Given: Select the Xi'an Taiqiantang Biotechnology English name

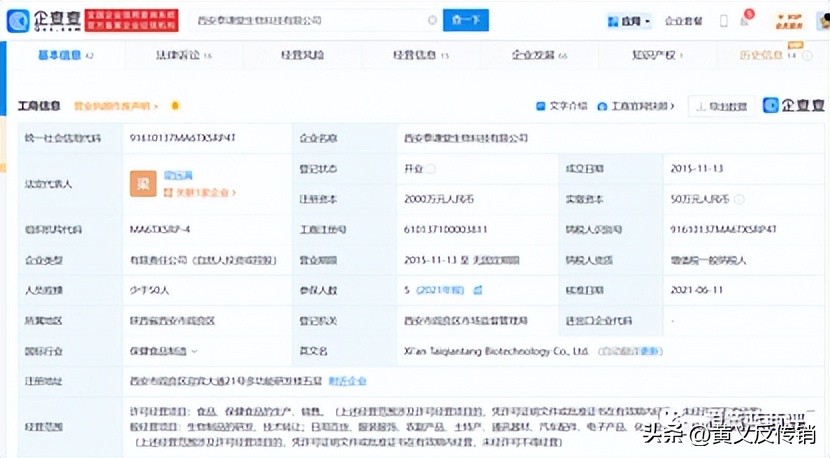Looking at the screenshot, I should (x=497, y=351).
